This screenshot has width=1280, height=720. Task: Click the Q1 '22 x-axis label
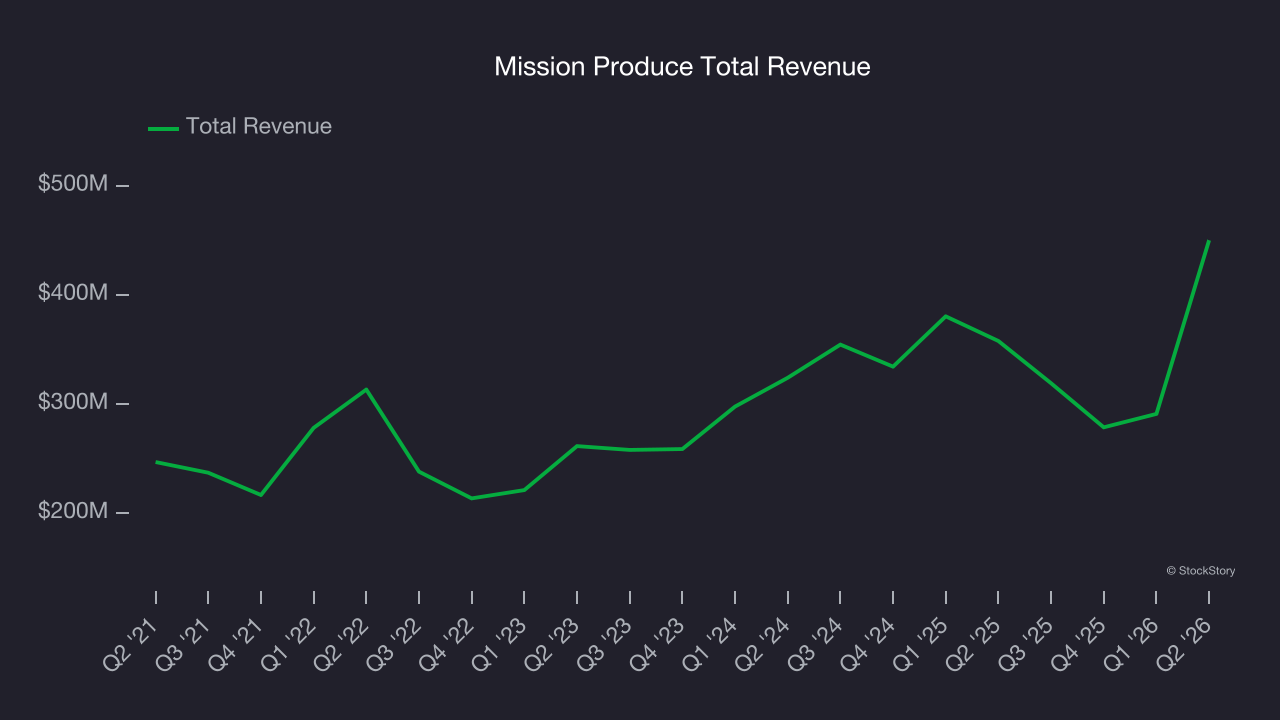pos(290,644)
